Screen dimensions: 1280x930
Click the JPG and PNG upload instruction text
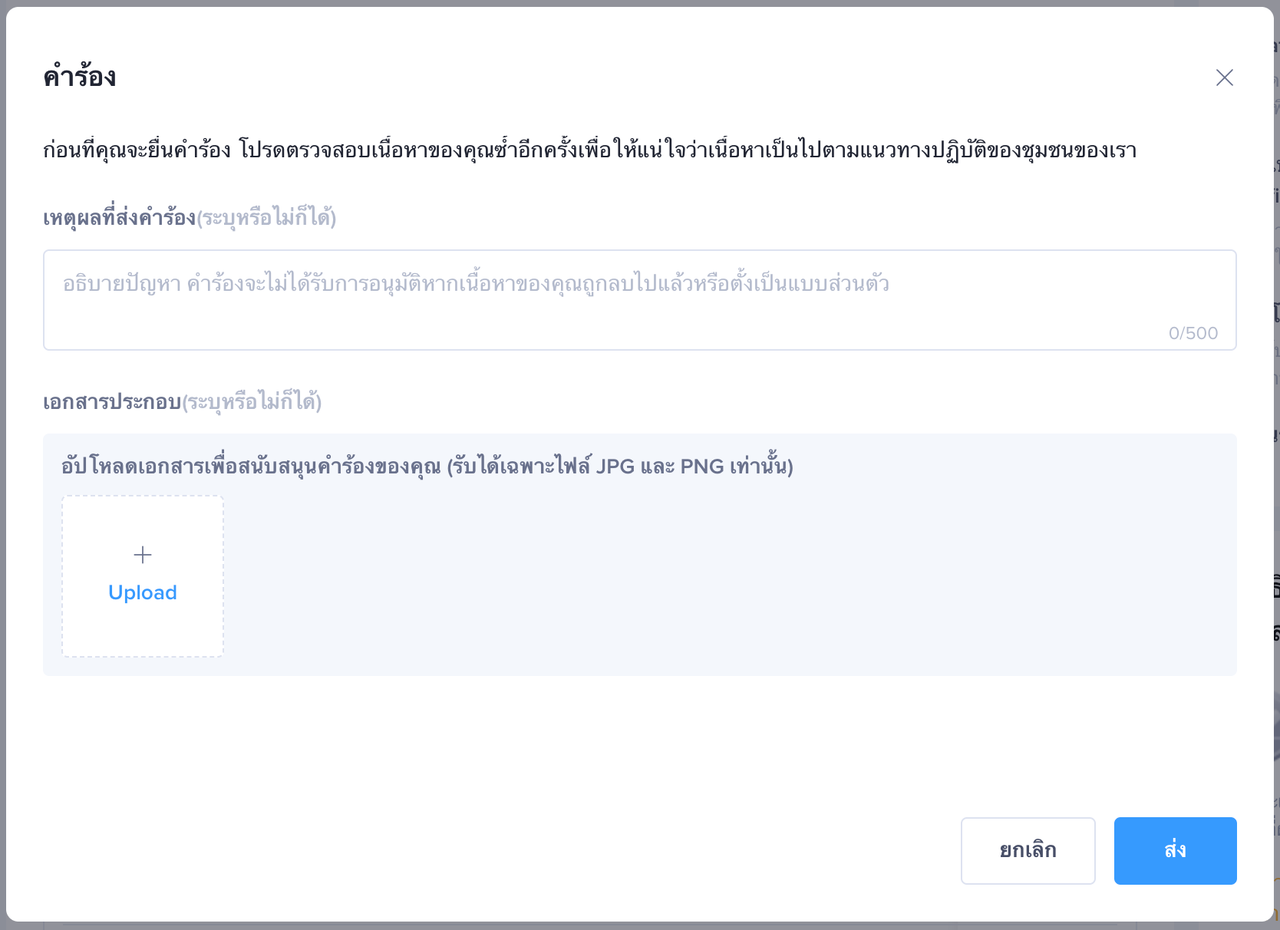tap(427, 467)
